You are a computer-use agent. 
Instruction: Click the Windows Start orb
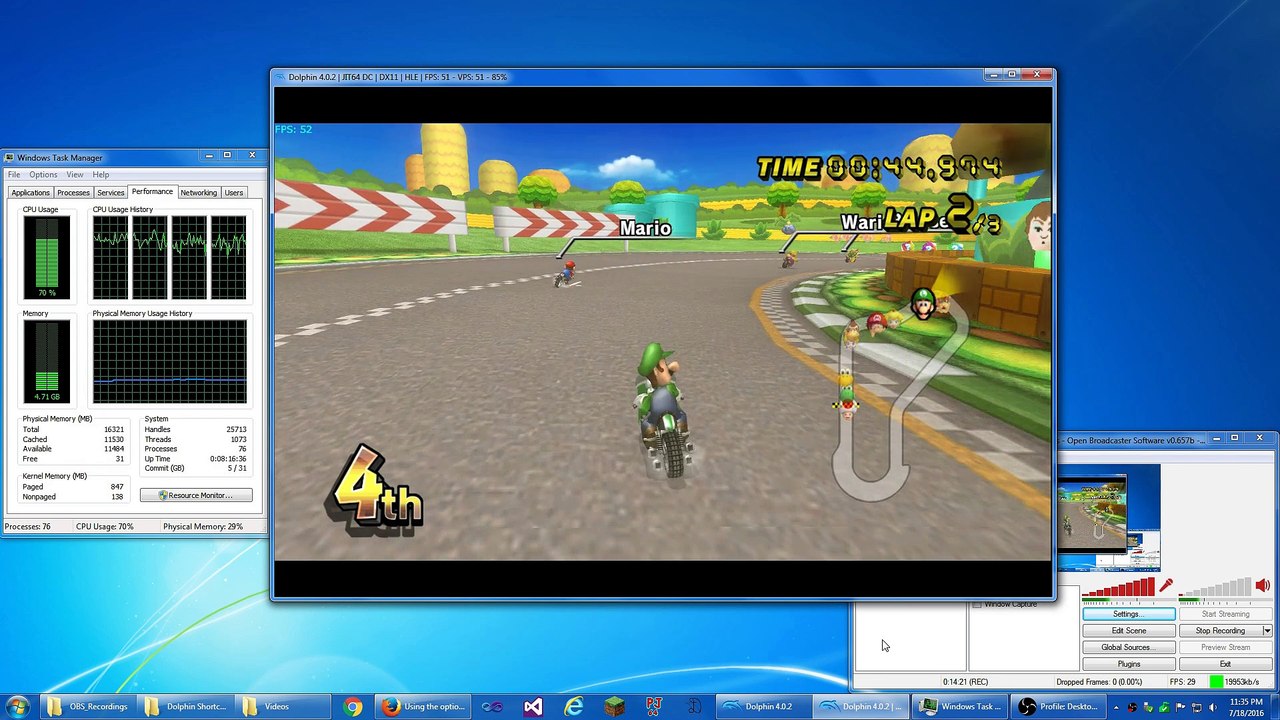click(18, 706)
